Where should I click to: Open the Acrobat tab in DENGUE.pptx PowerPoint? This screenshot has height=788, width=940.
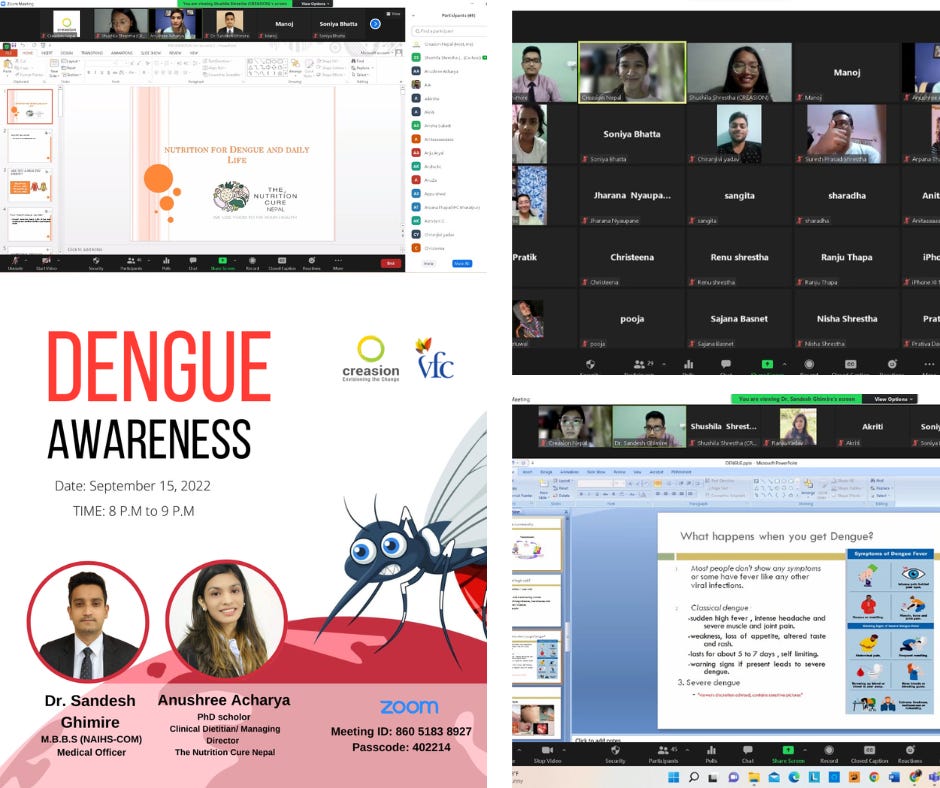tap(657, 472)
